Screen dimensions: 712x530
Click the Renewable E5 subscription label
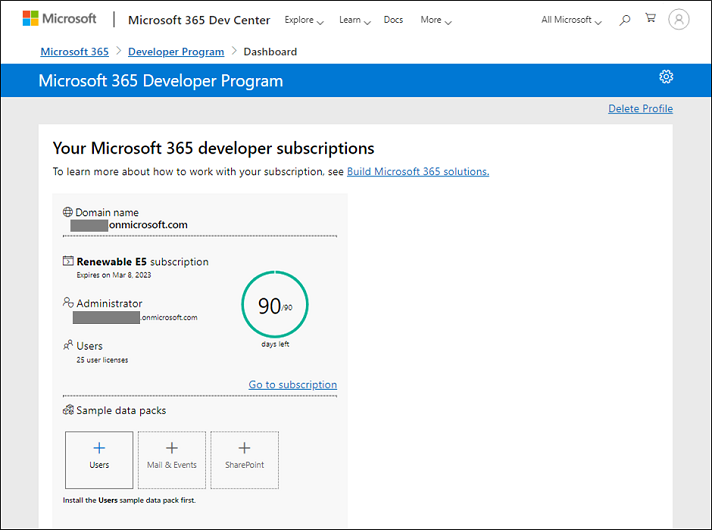pos(143,262)
